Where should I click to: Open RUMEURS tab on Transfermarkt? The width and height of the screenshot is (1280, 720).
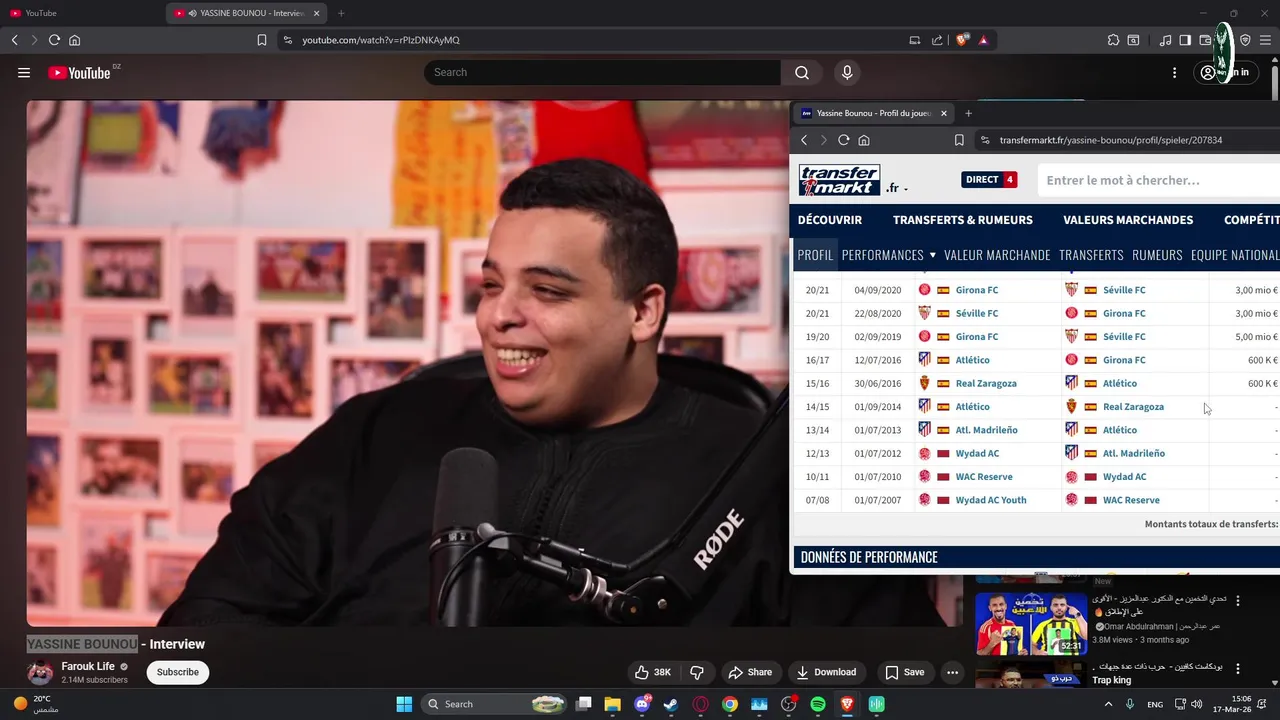[1157, 255]
